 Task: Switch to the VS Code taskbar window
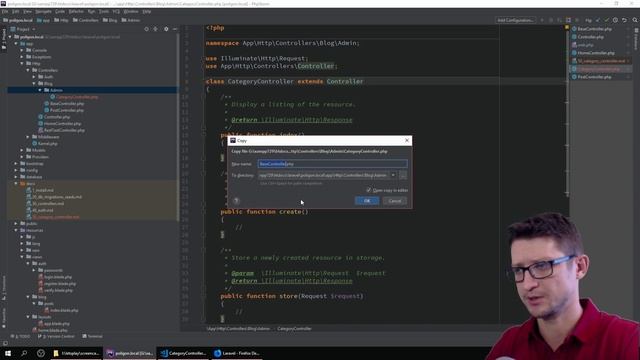pos(183,353)
